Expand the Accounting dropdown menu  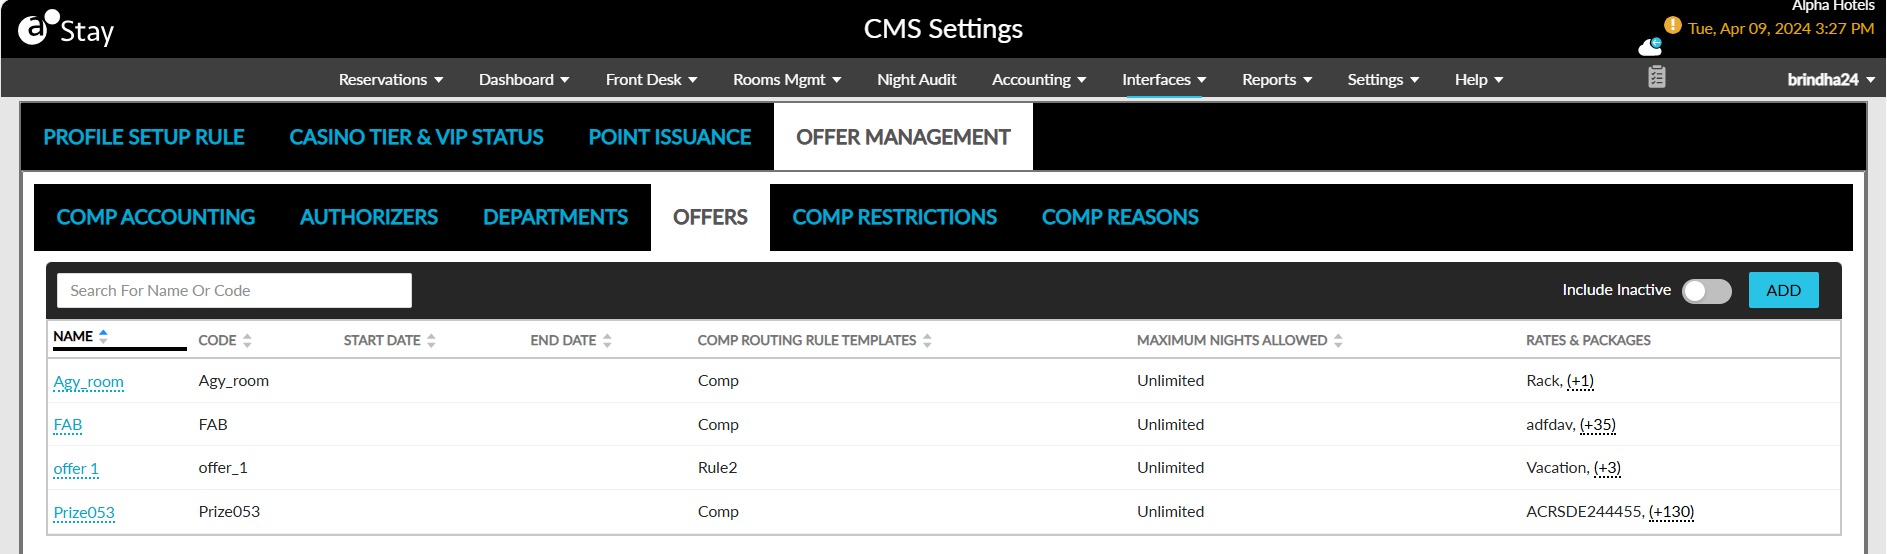coord(1039,80)
